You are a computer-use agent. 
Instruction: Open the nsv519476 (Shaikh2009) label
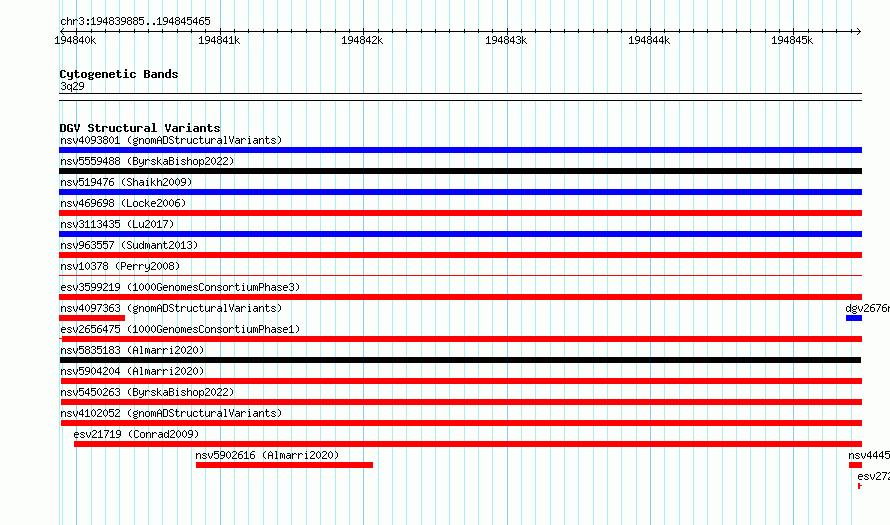pos(126,182)
